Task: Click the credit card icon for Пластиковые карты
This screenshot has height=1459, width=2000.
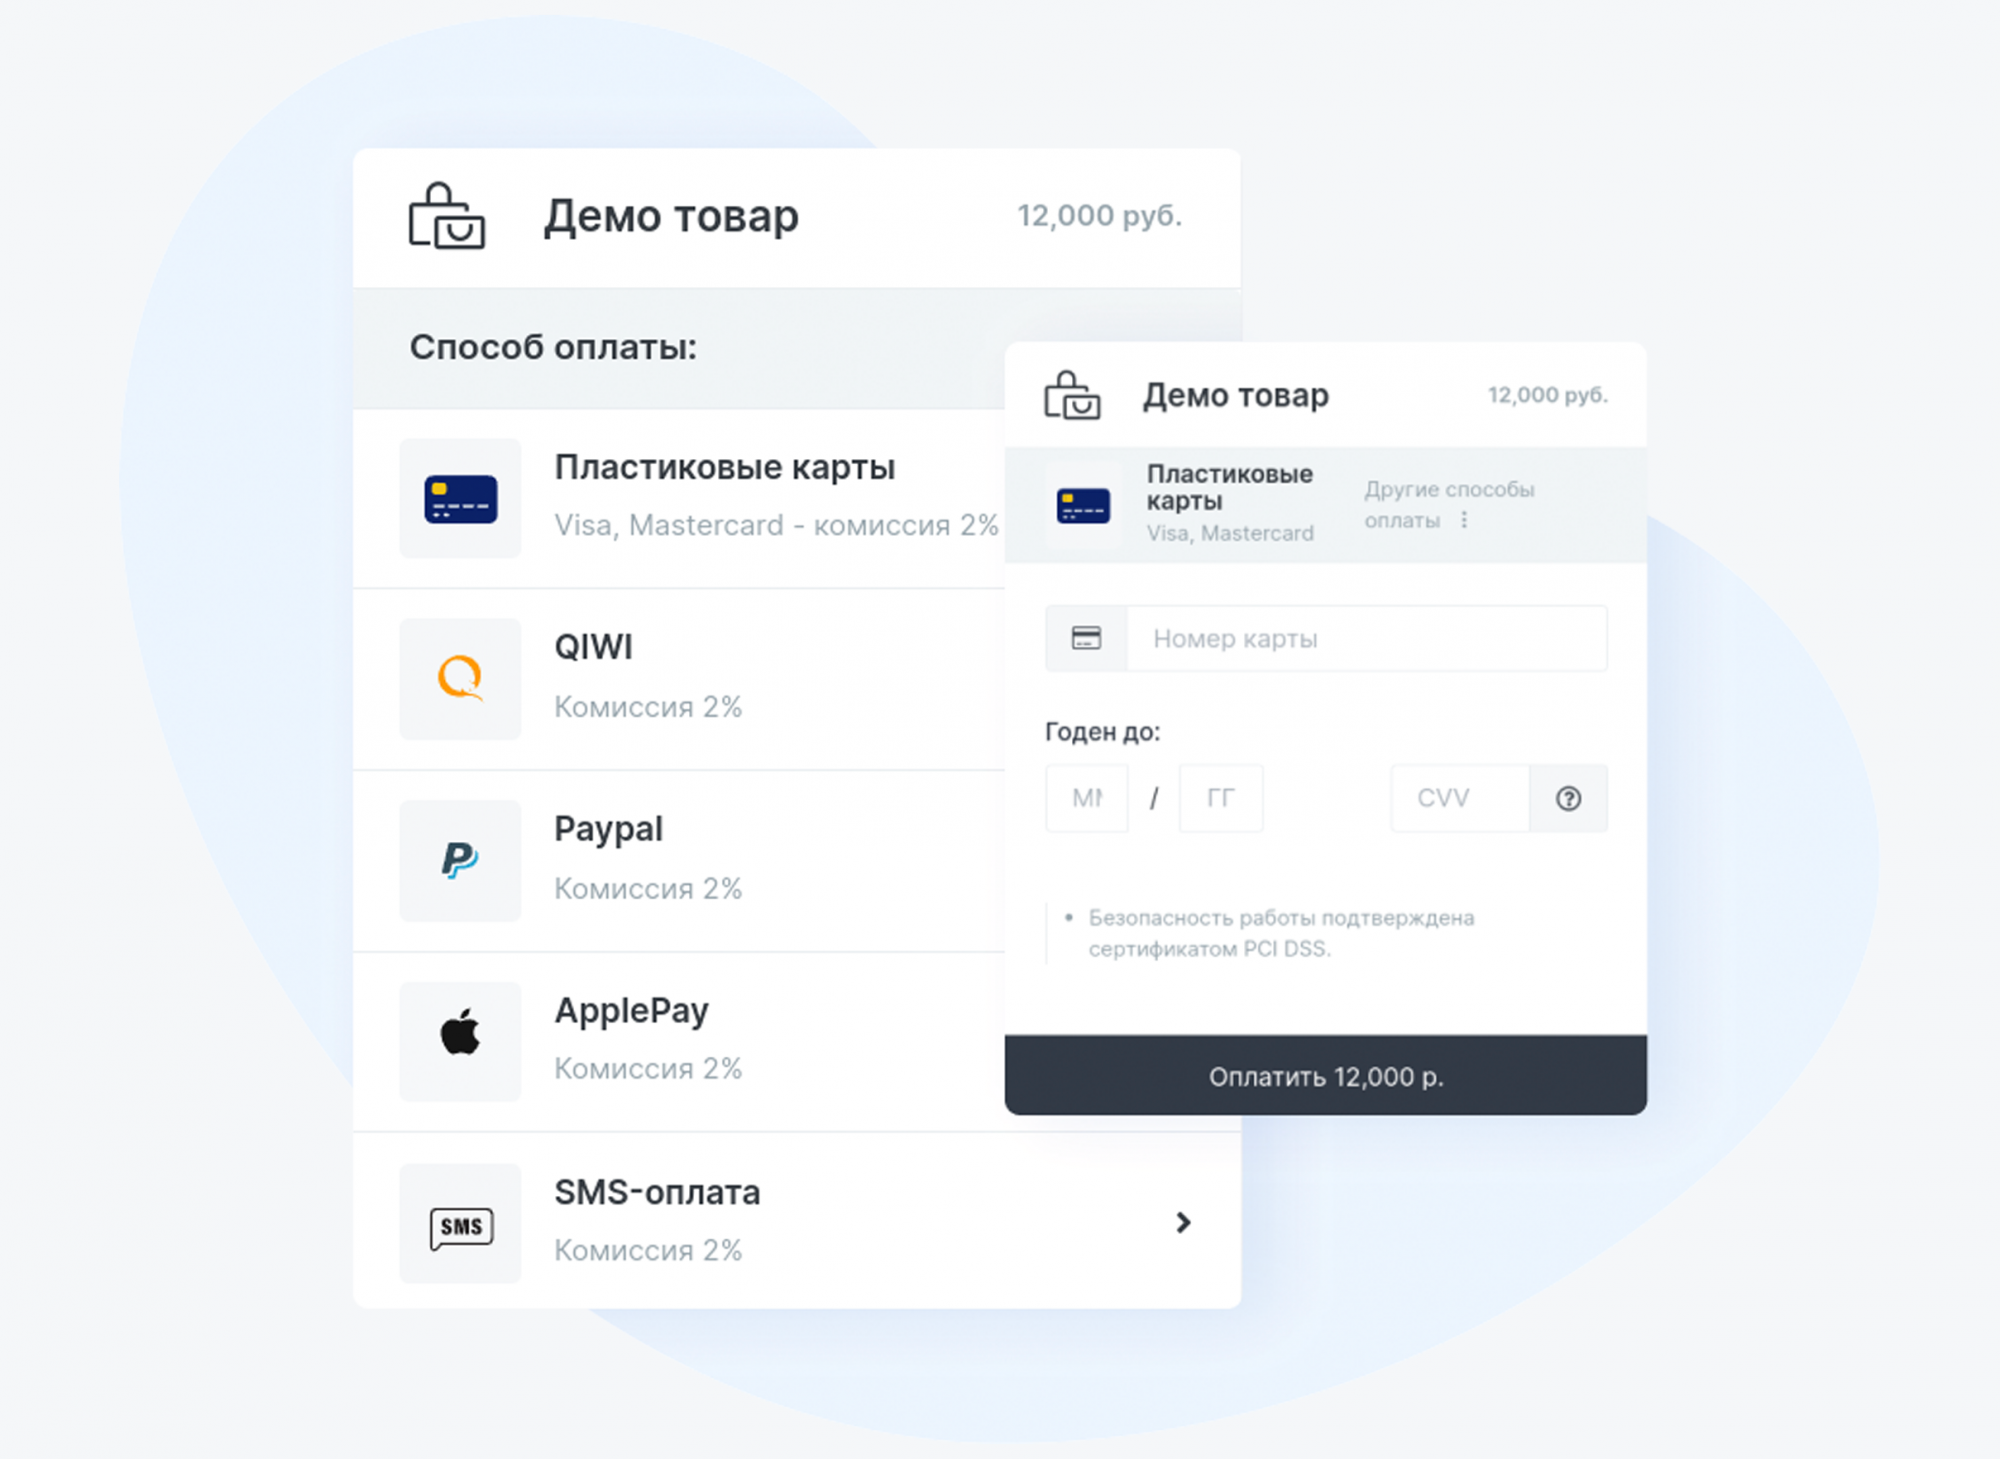Action: point(460,499)
